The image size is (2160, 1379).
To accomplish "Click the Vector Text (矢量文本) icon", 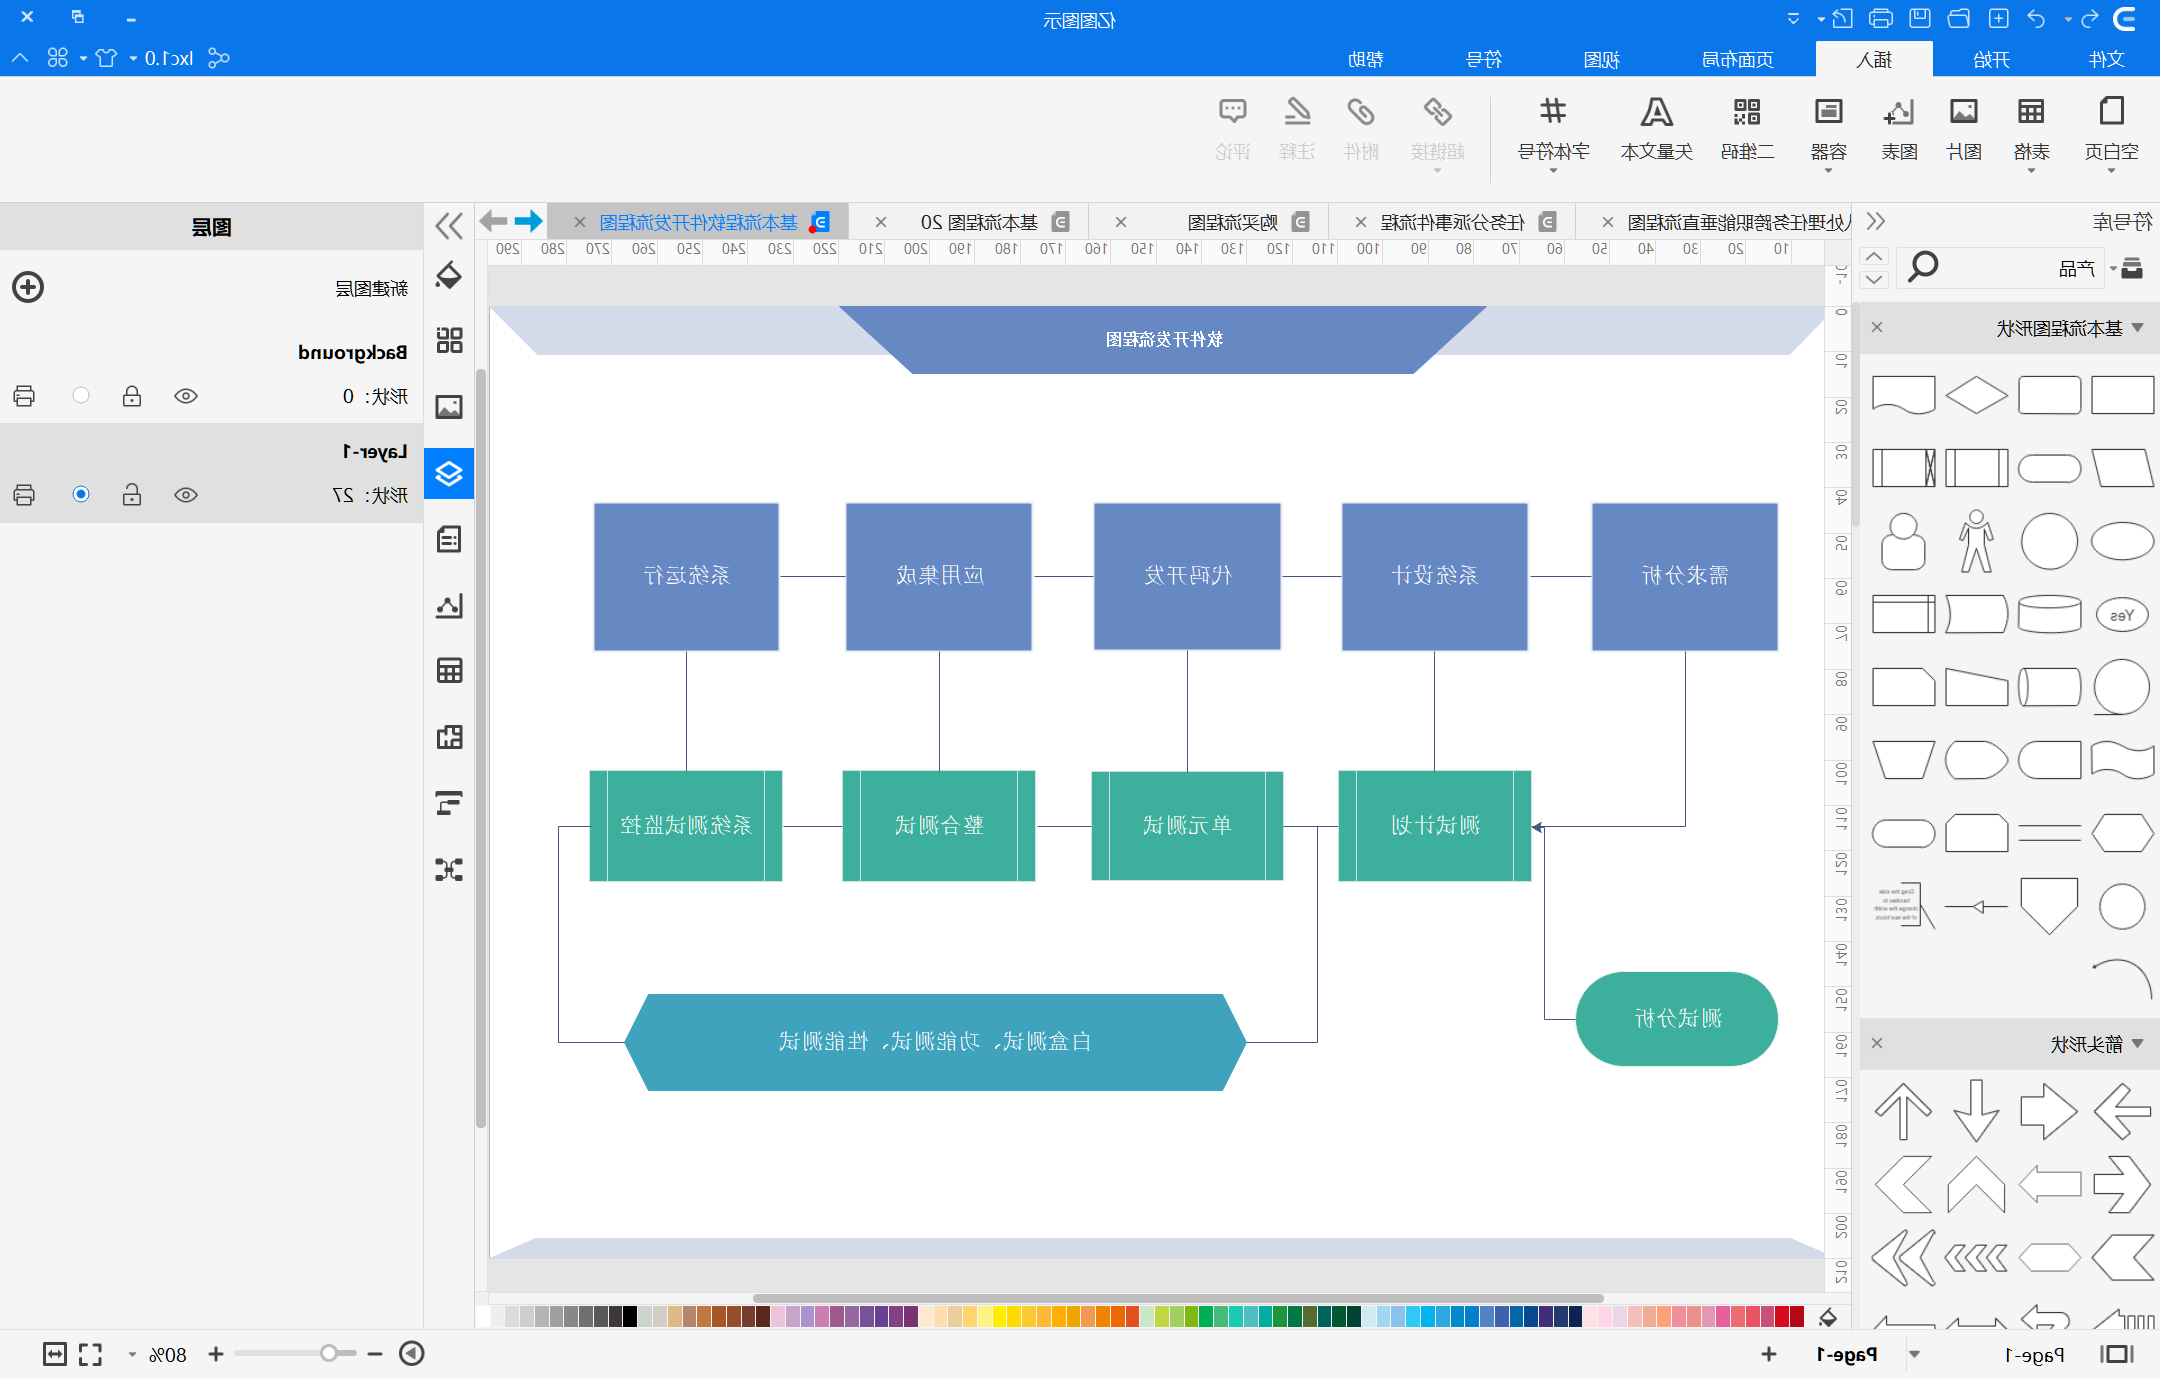I will point(1657,112).
